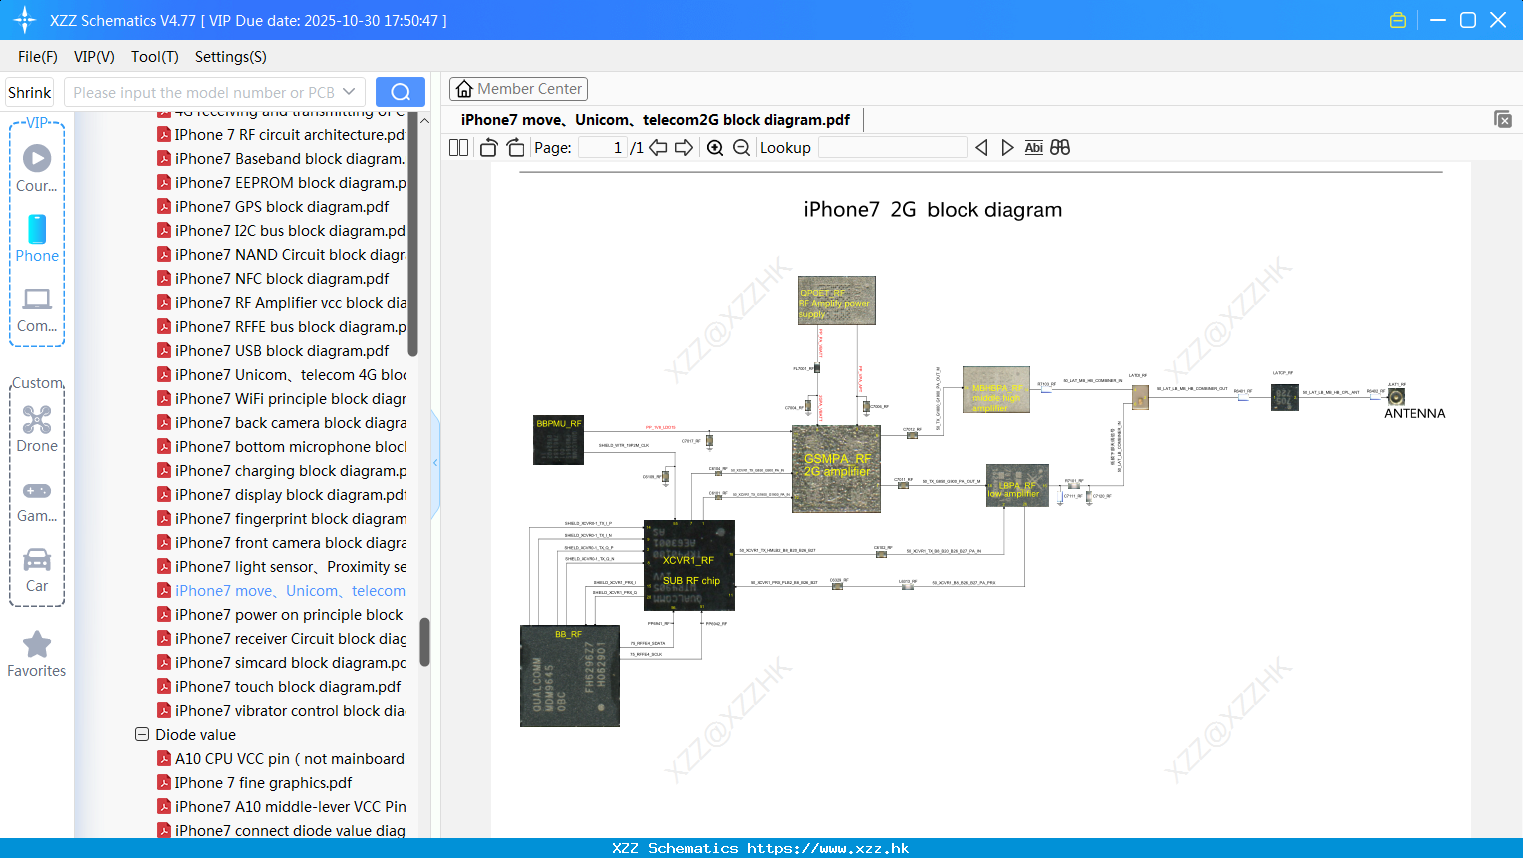
Task: Select the Phone category
Action: coord(37,238)
